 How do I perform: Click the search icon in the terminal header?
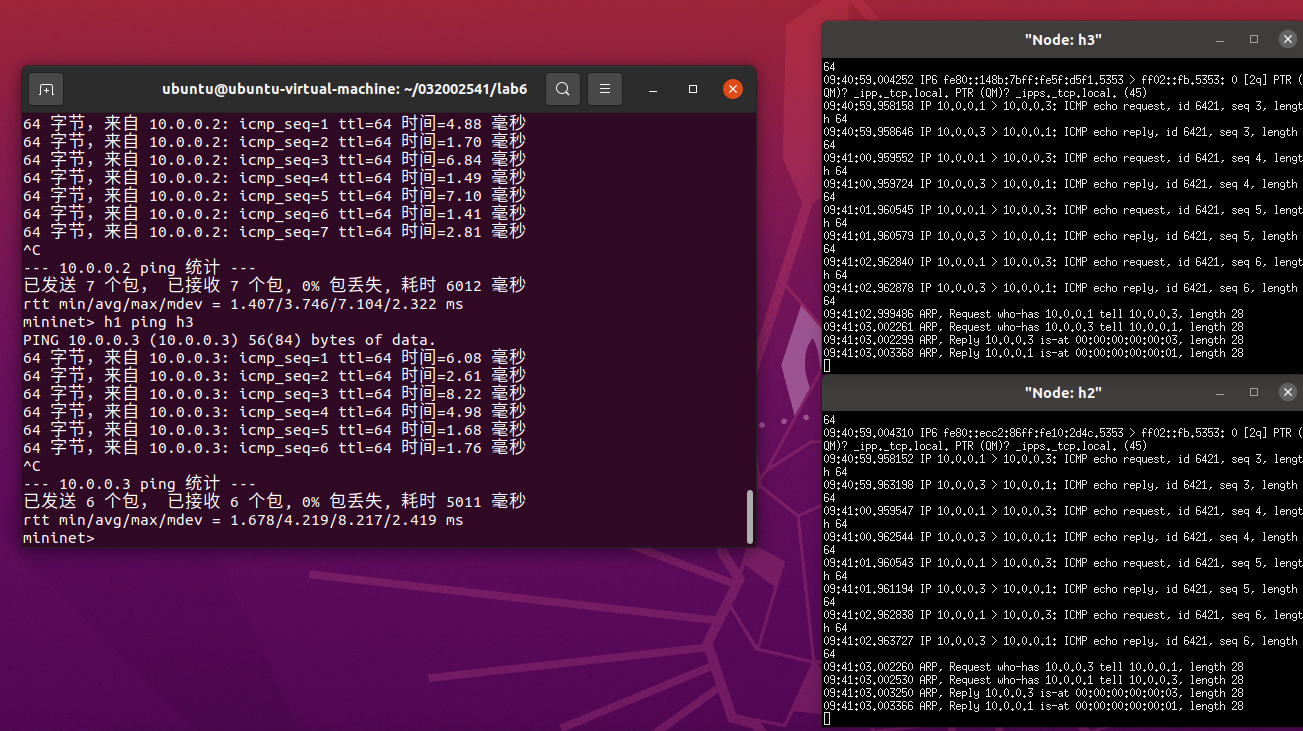tap(563, 89)
